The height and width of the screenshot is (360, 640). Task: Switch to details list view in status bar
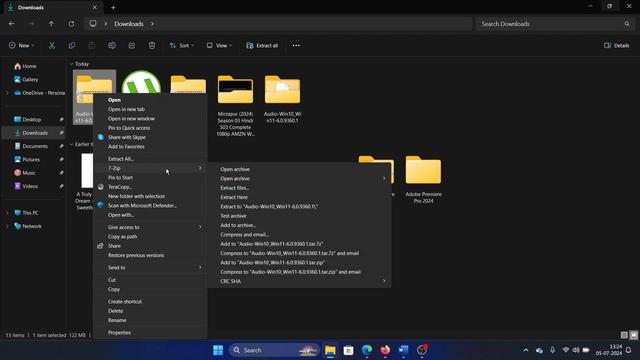(x=624, y=335)
